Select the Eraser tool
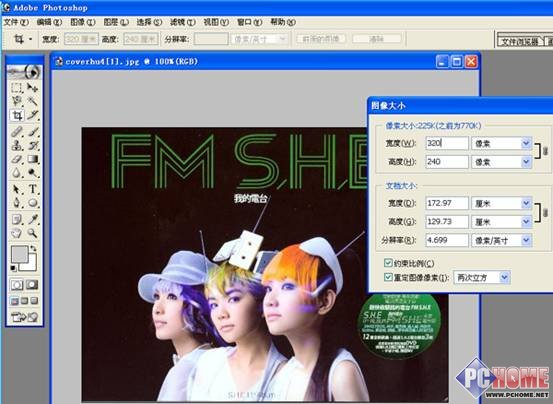The height and width of the screenshot is (404, 553). tap(17, 159)
